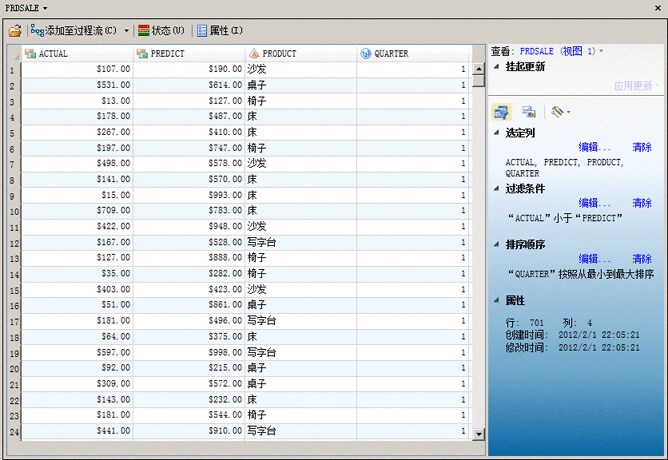668x460 pixels.
Task: Click the scrollbar up arrow
Action: pyautogui.click(x=479, y=69)
